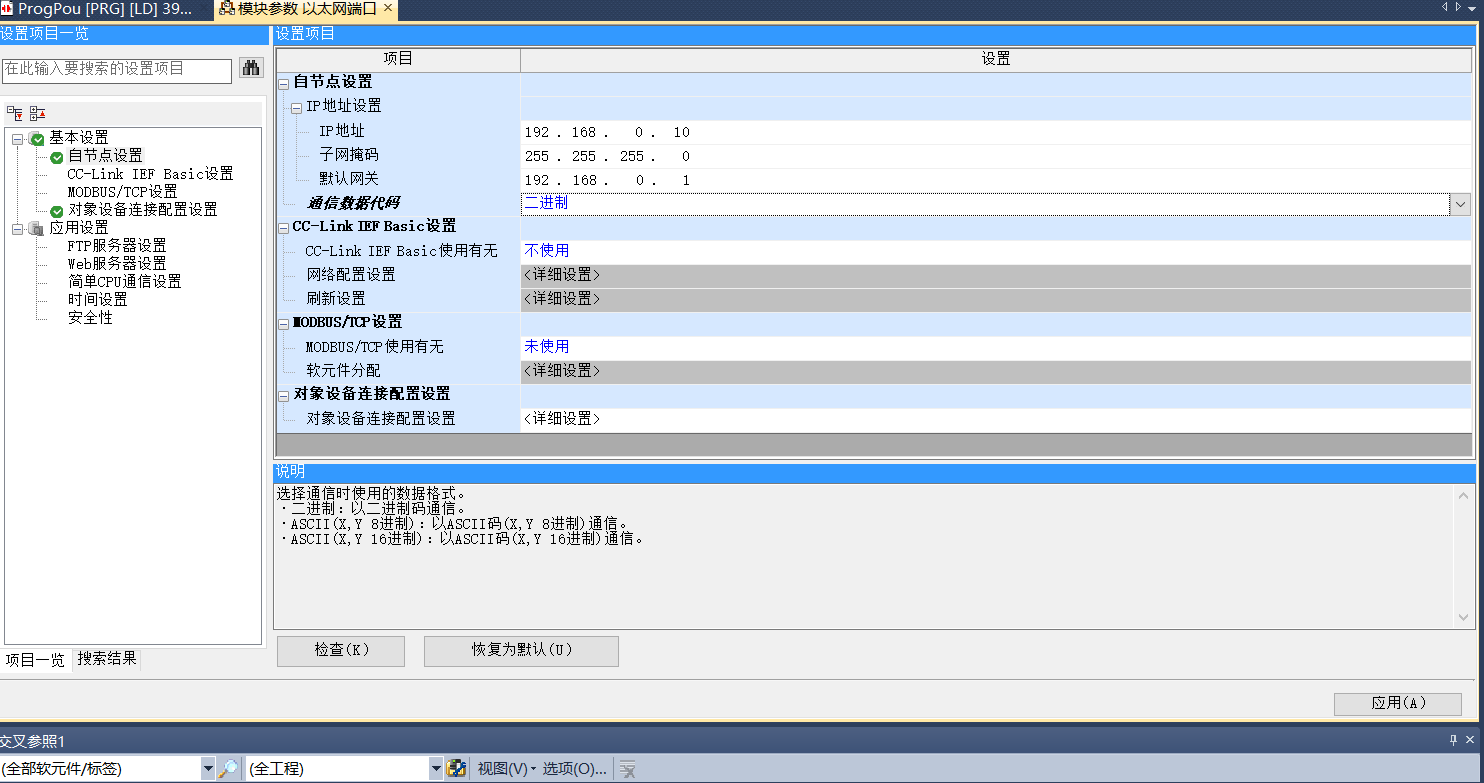Click the icon right of 全工程 dropdown
The image size is (1484, 783).
click(x=457, y=769)
